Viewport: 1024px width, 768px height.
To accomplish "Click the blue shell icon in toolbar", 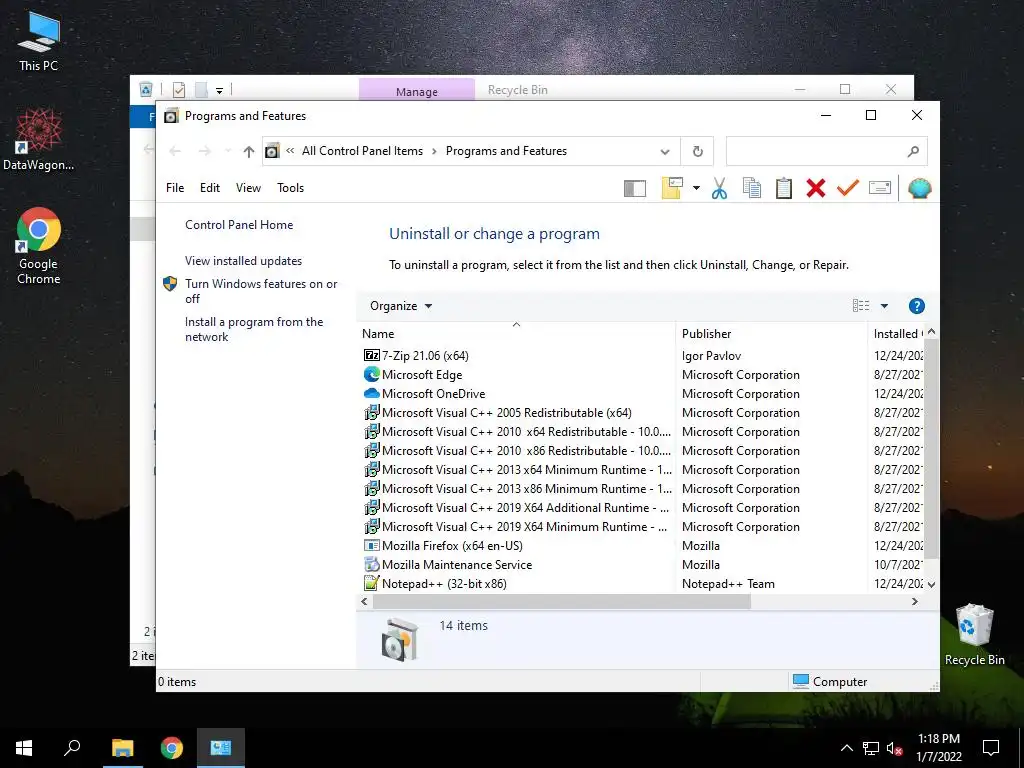I will click(x=920, y=188).
